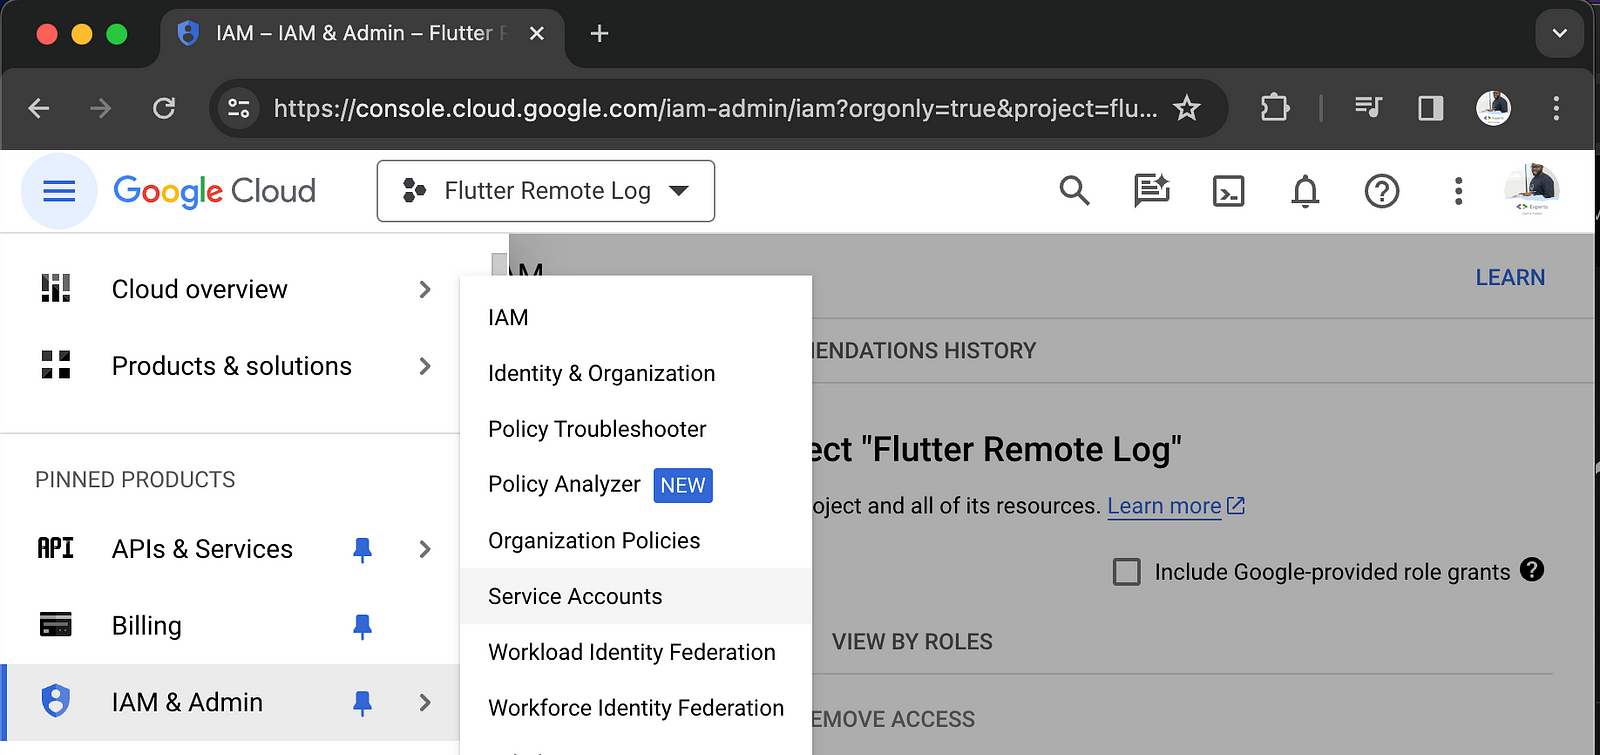Open IAM & Admin in the sidebar
Screen dimensions: 1600x755
pyautogui.click(x=187, y=702)
